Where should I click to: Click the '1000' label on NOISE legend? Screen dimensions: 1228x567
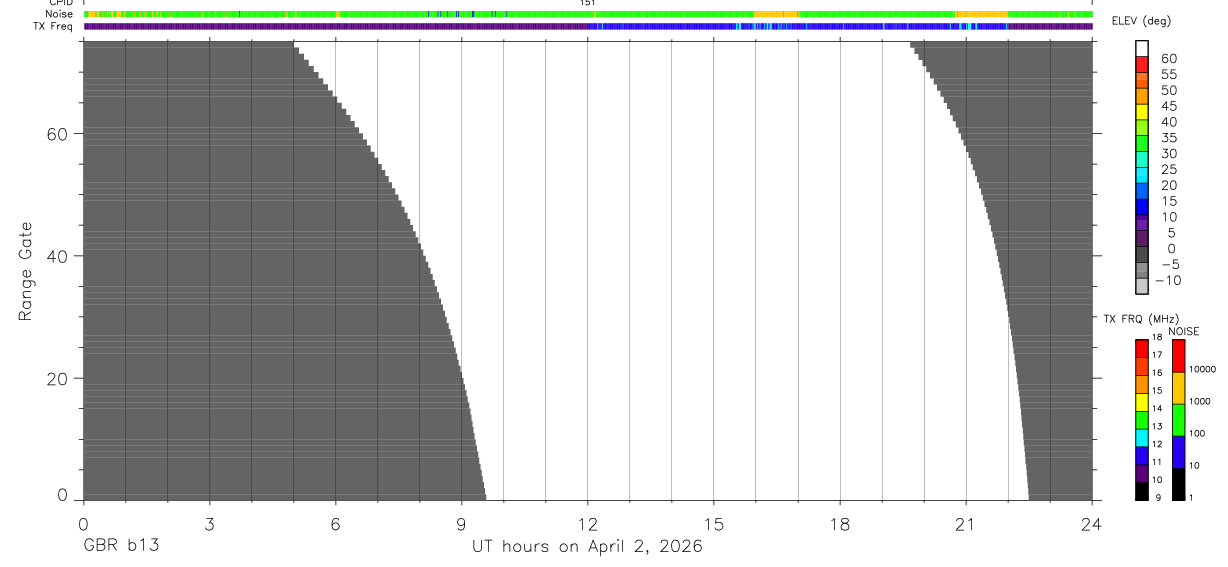[1201, 402]
